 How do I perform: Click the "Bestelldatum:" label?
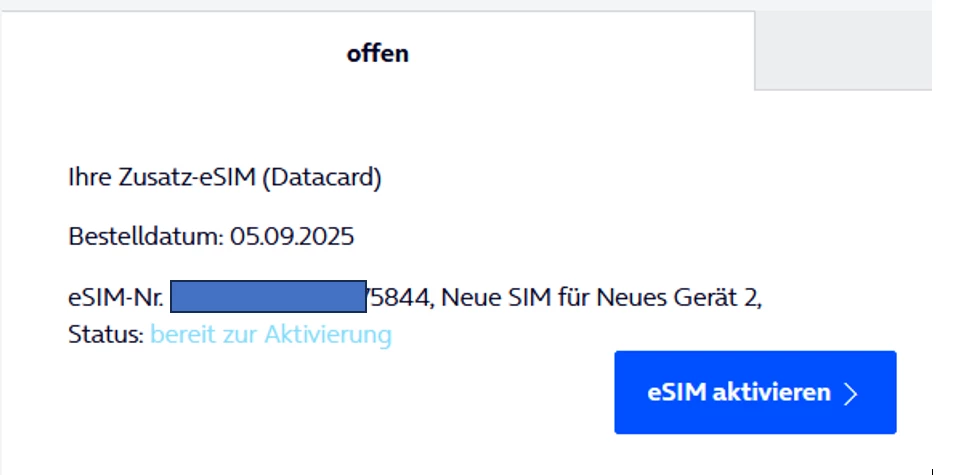tap(145, 238)
